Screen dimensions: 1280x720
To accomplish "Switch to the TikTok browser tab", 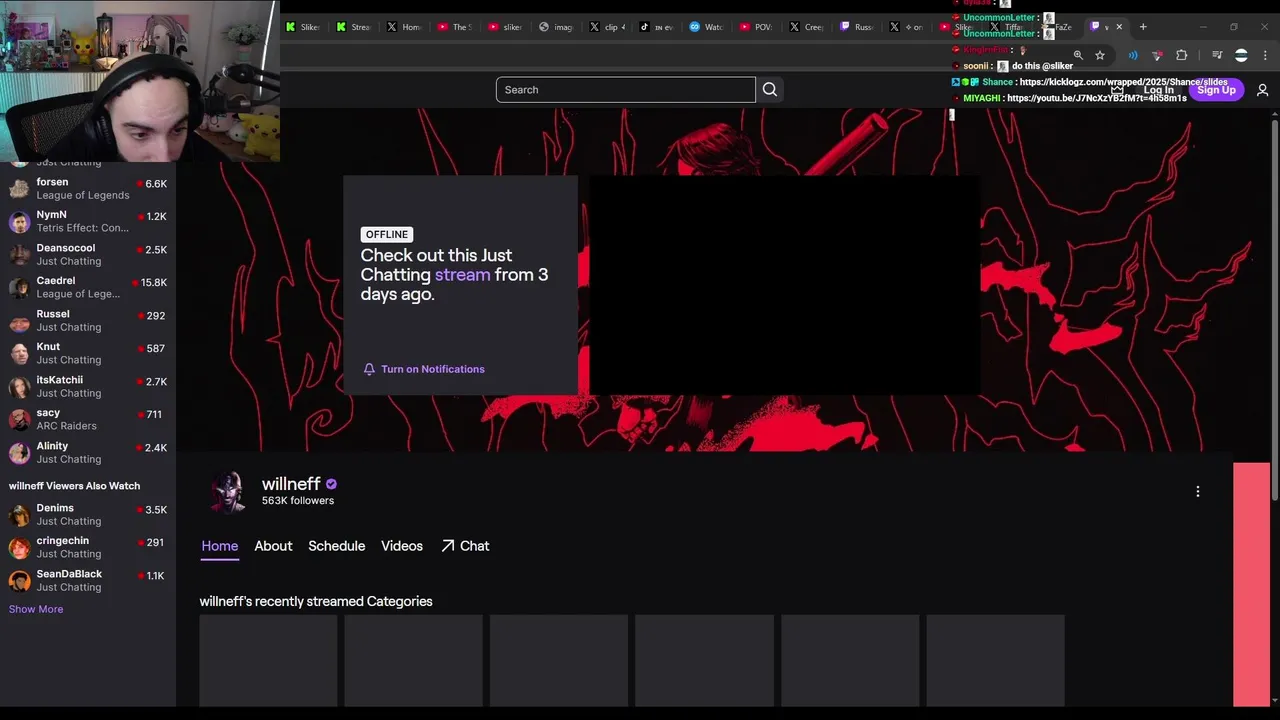I will (658, 27).
